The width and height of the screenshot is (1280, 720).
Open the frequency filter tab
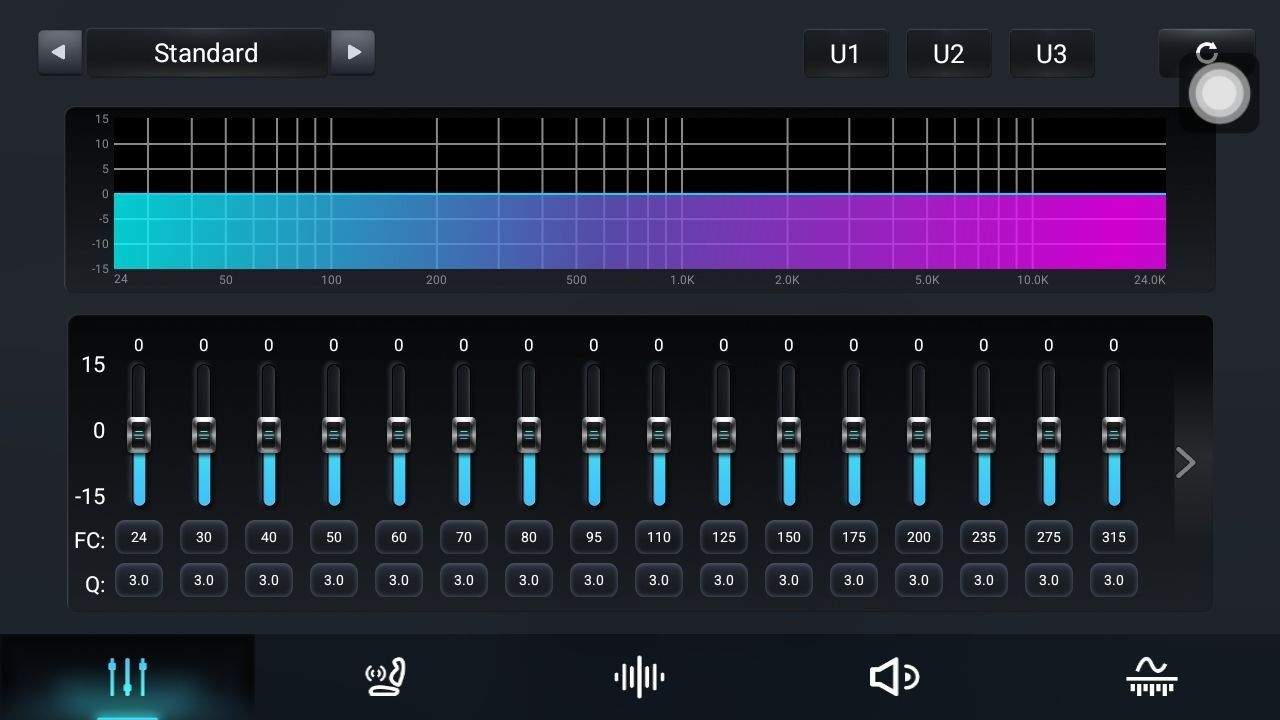tap(1151, 677)
